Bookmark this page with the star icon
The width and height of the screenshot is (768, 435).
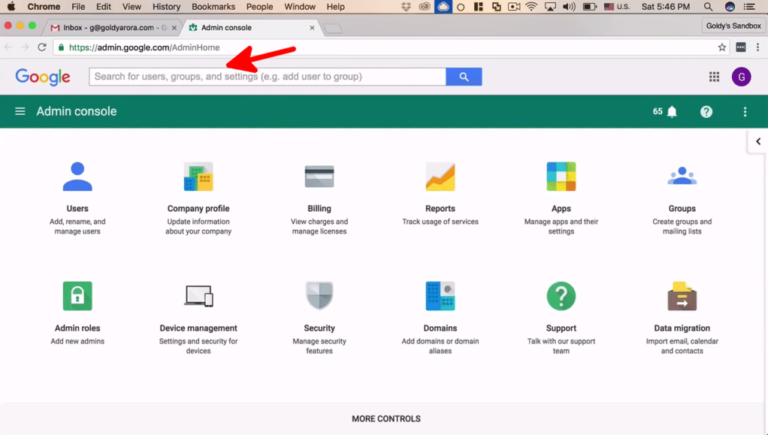pos(722,48)
